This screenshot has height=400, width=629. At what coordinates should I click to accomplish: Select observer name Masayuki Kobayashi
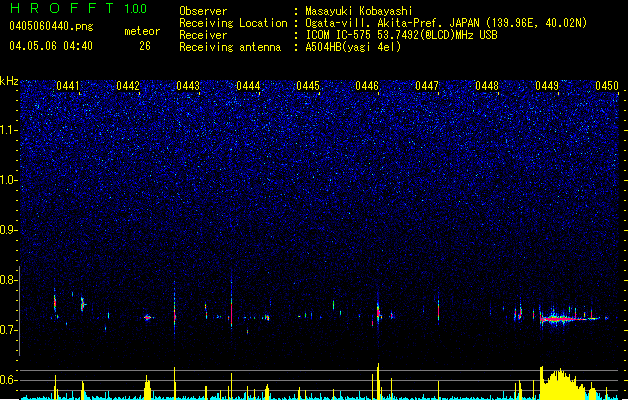pyautogui.click(x=359, y=11)
